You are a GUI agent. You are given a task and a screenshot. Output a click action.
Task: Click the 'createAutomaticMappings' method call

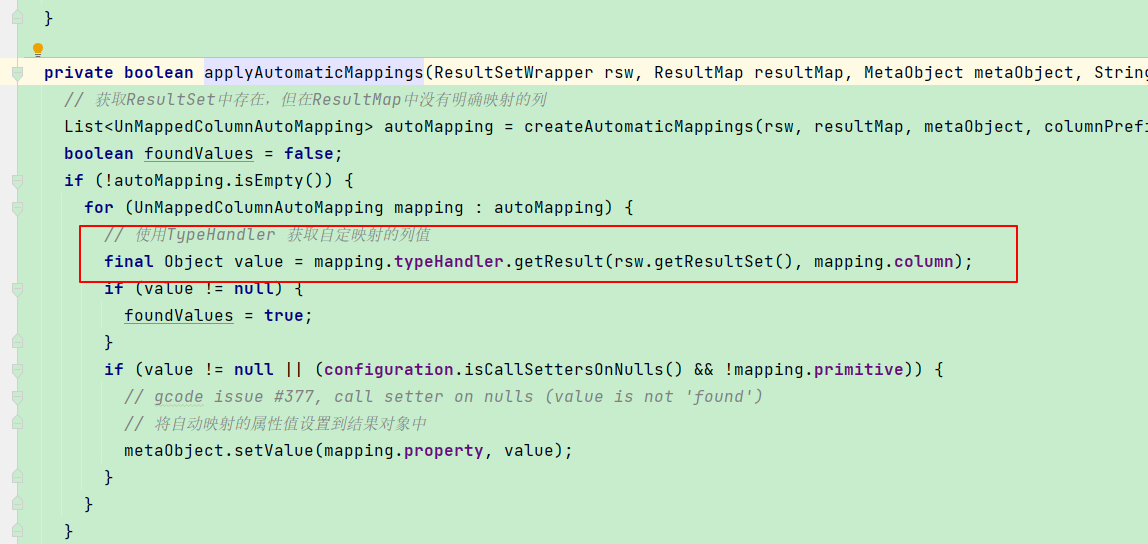point(639,126)
